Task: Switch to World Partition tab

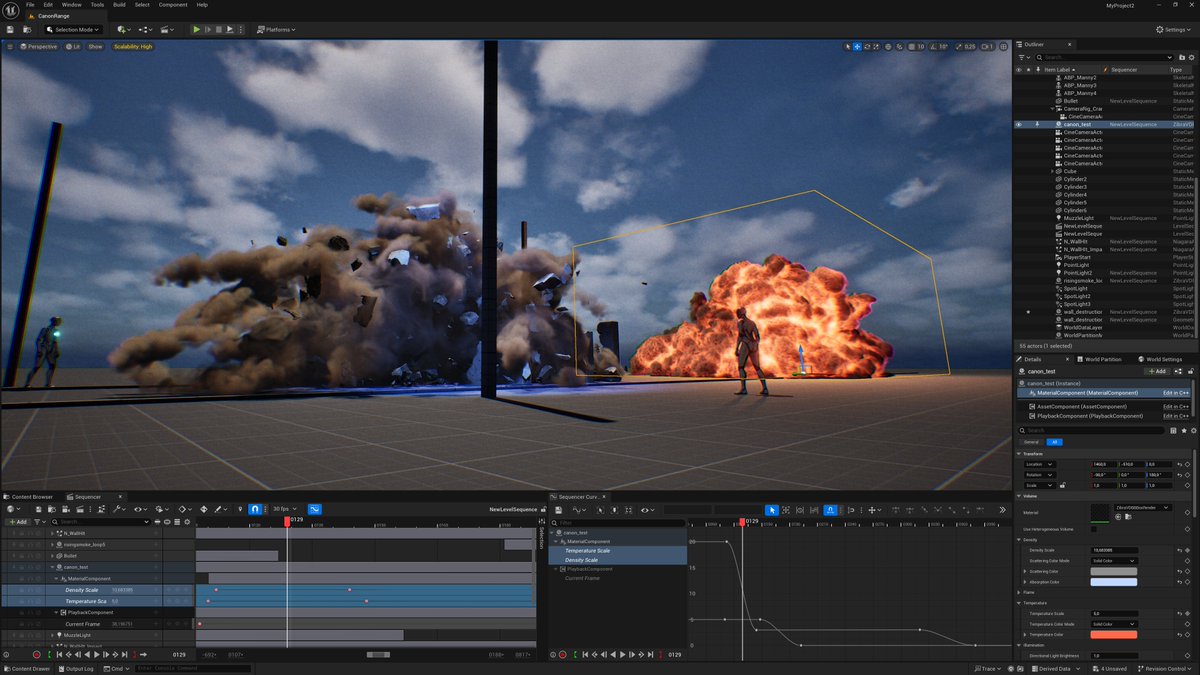Action: (x=1099, y=359)
